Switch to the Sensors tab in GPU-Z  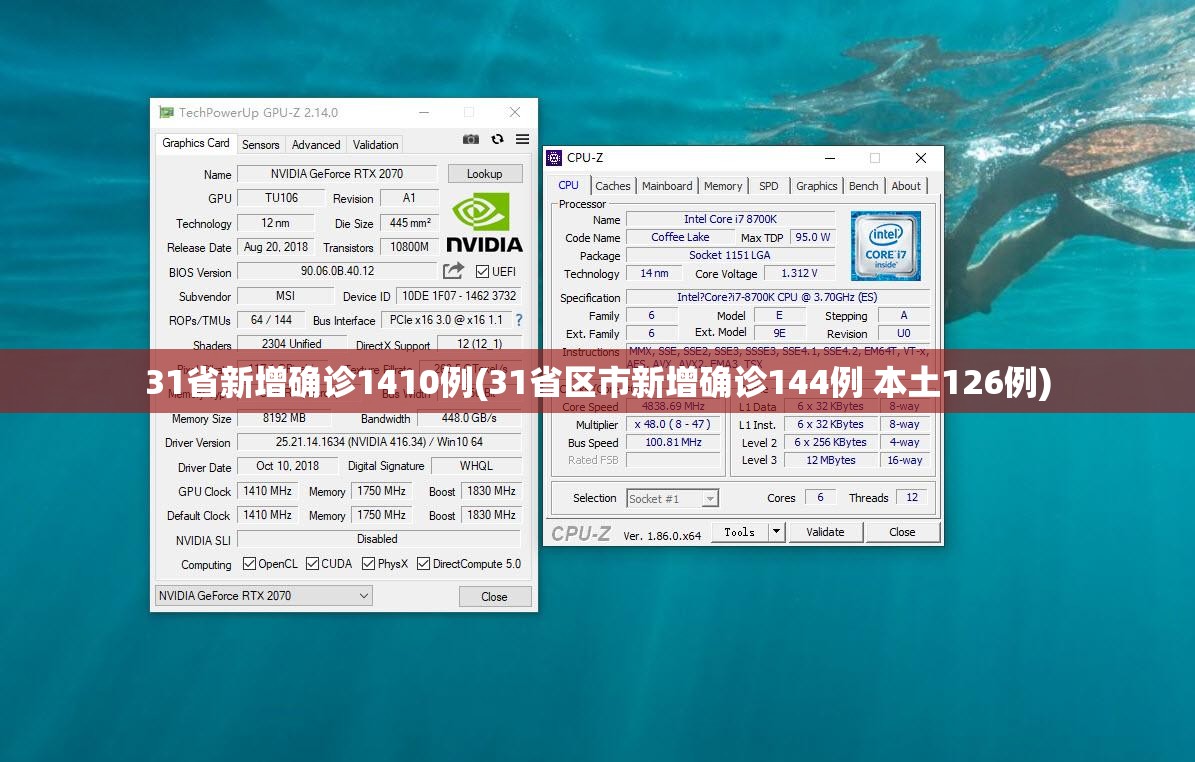[261, 144]
